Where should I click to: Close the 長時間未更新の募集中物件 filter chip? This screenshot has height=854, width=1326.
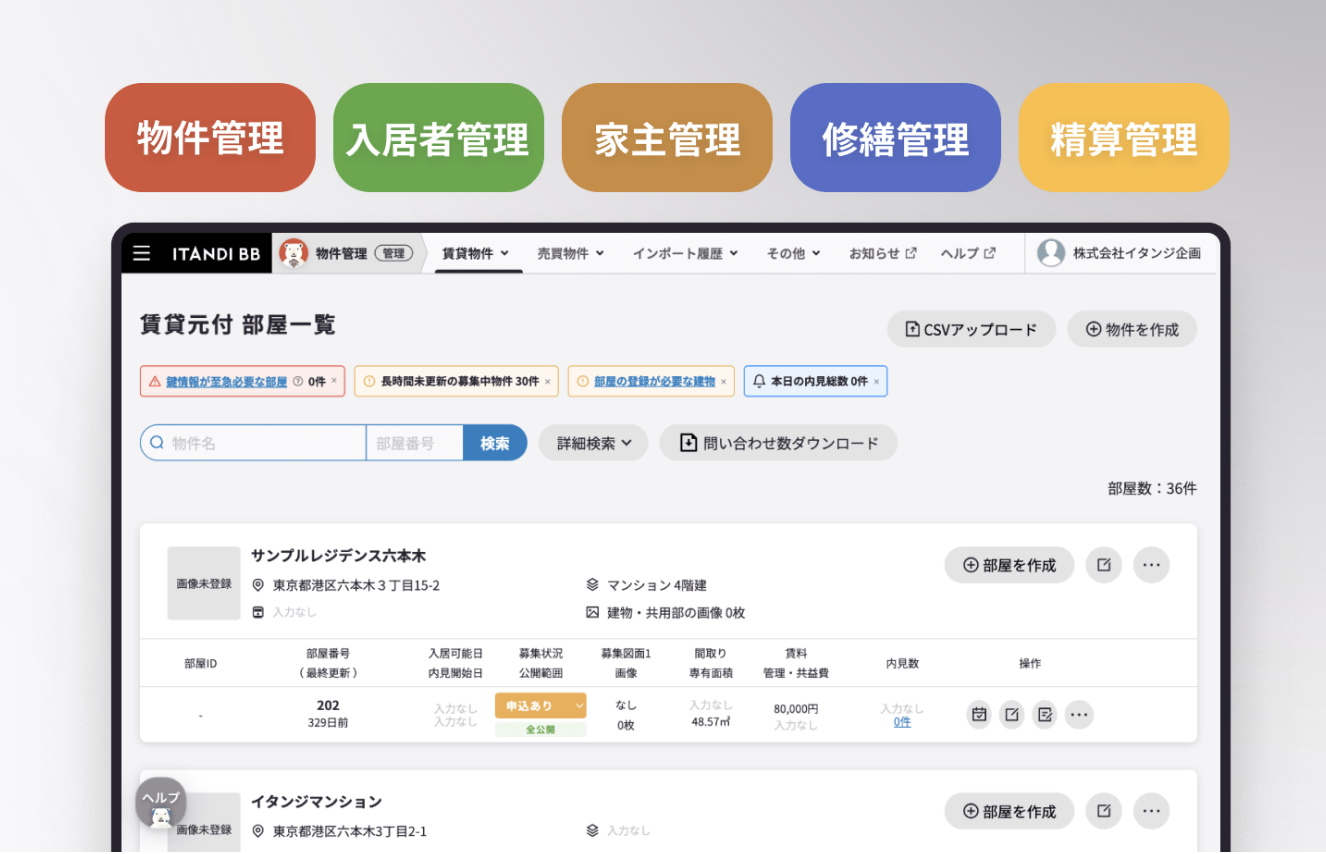coord(550,381)
